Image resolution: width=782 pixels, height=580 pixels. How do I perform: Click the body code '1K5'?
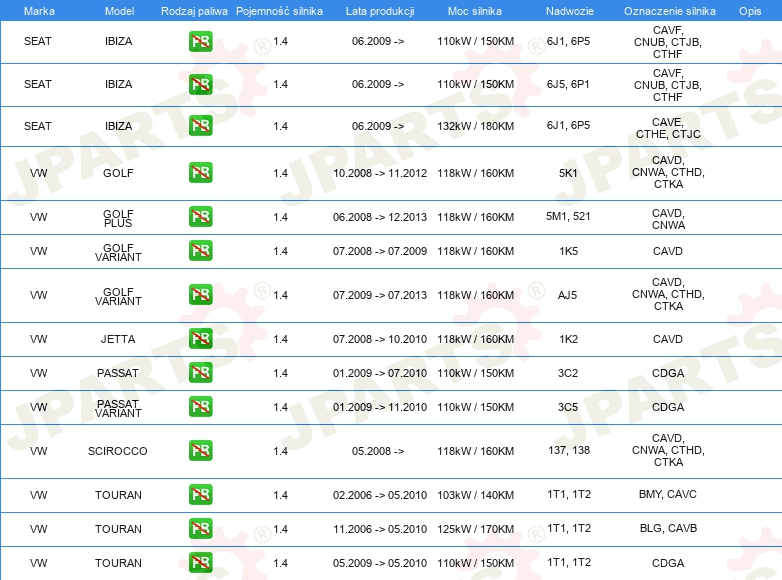tap(568, 251)
